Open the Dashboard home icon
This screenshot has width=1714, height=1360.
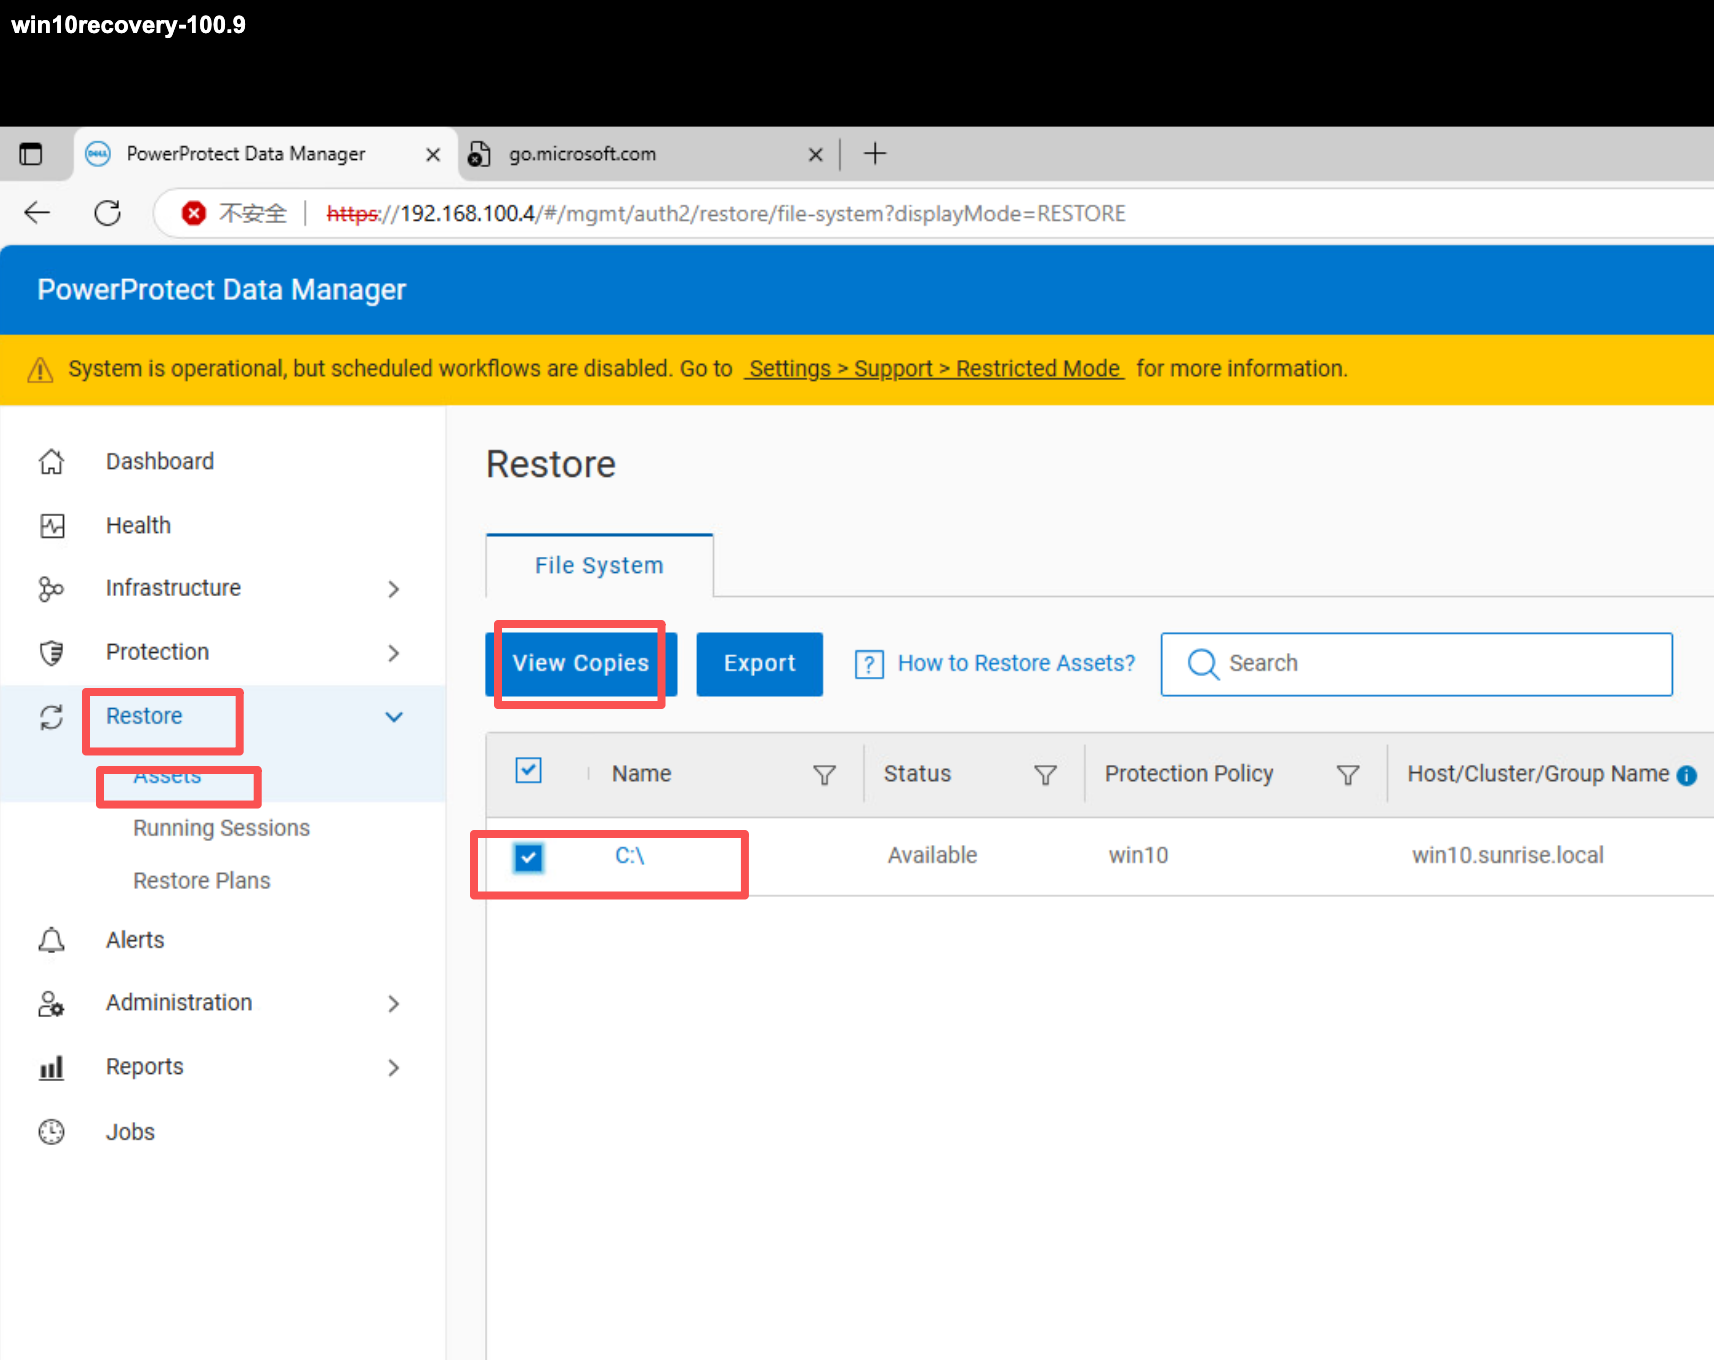pyautogui.click(x=51, y=462)
